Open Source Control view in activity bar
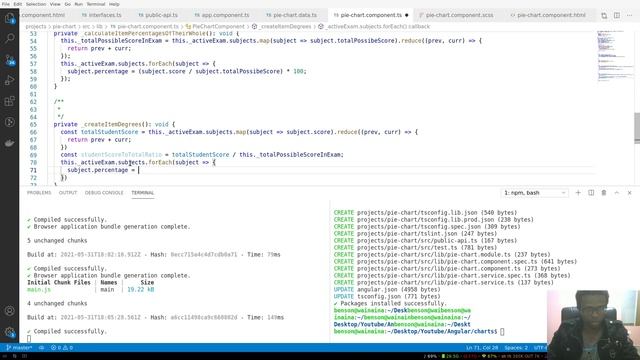This screenshot has width=640, height=360. (x=9, y=60)
